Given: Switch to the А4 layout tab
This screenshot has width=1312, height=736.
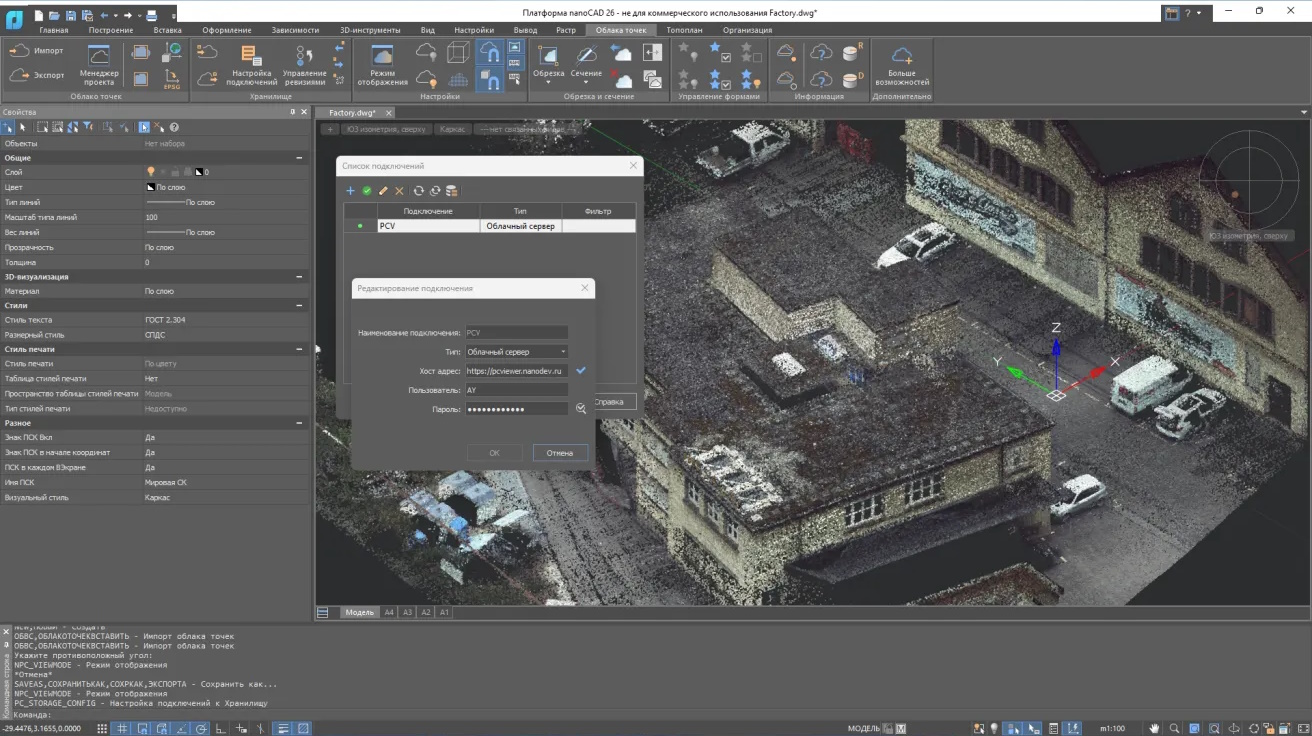Looking at the screenshot, I should pyautogui.click(x=389, y=612).
